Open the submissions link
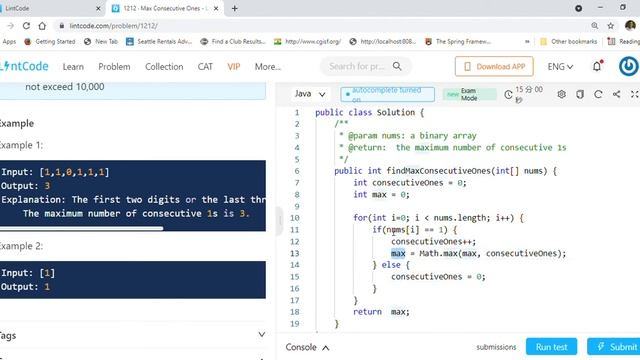 [496, 347]
